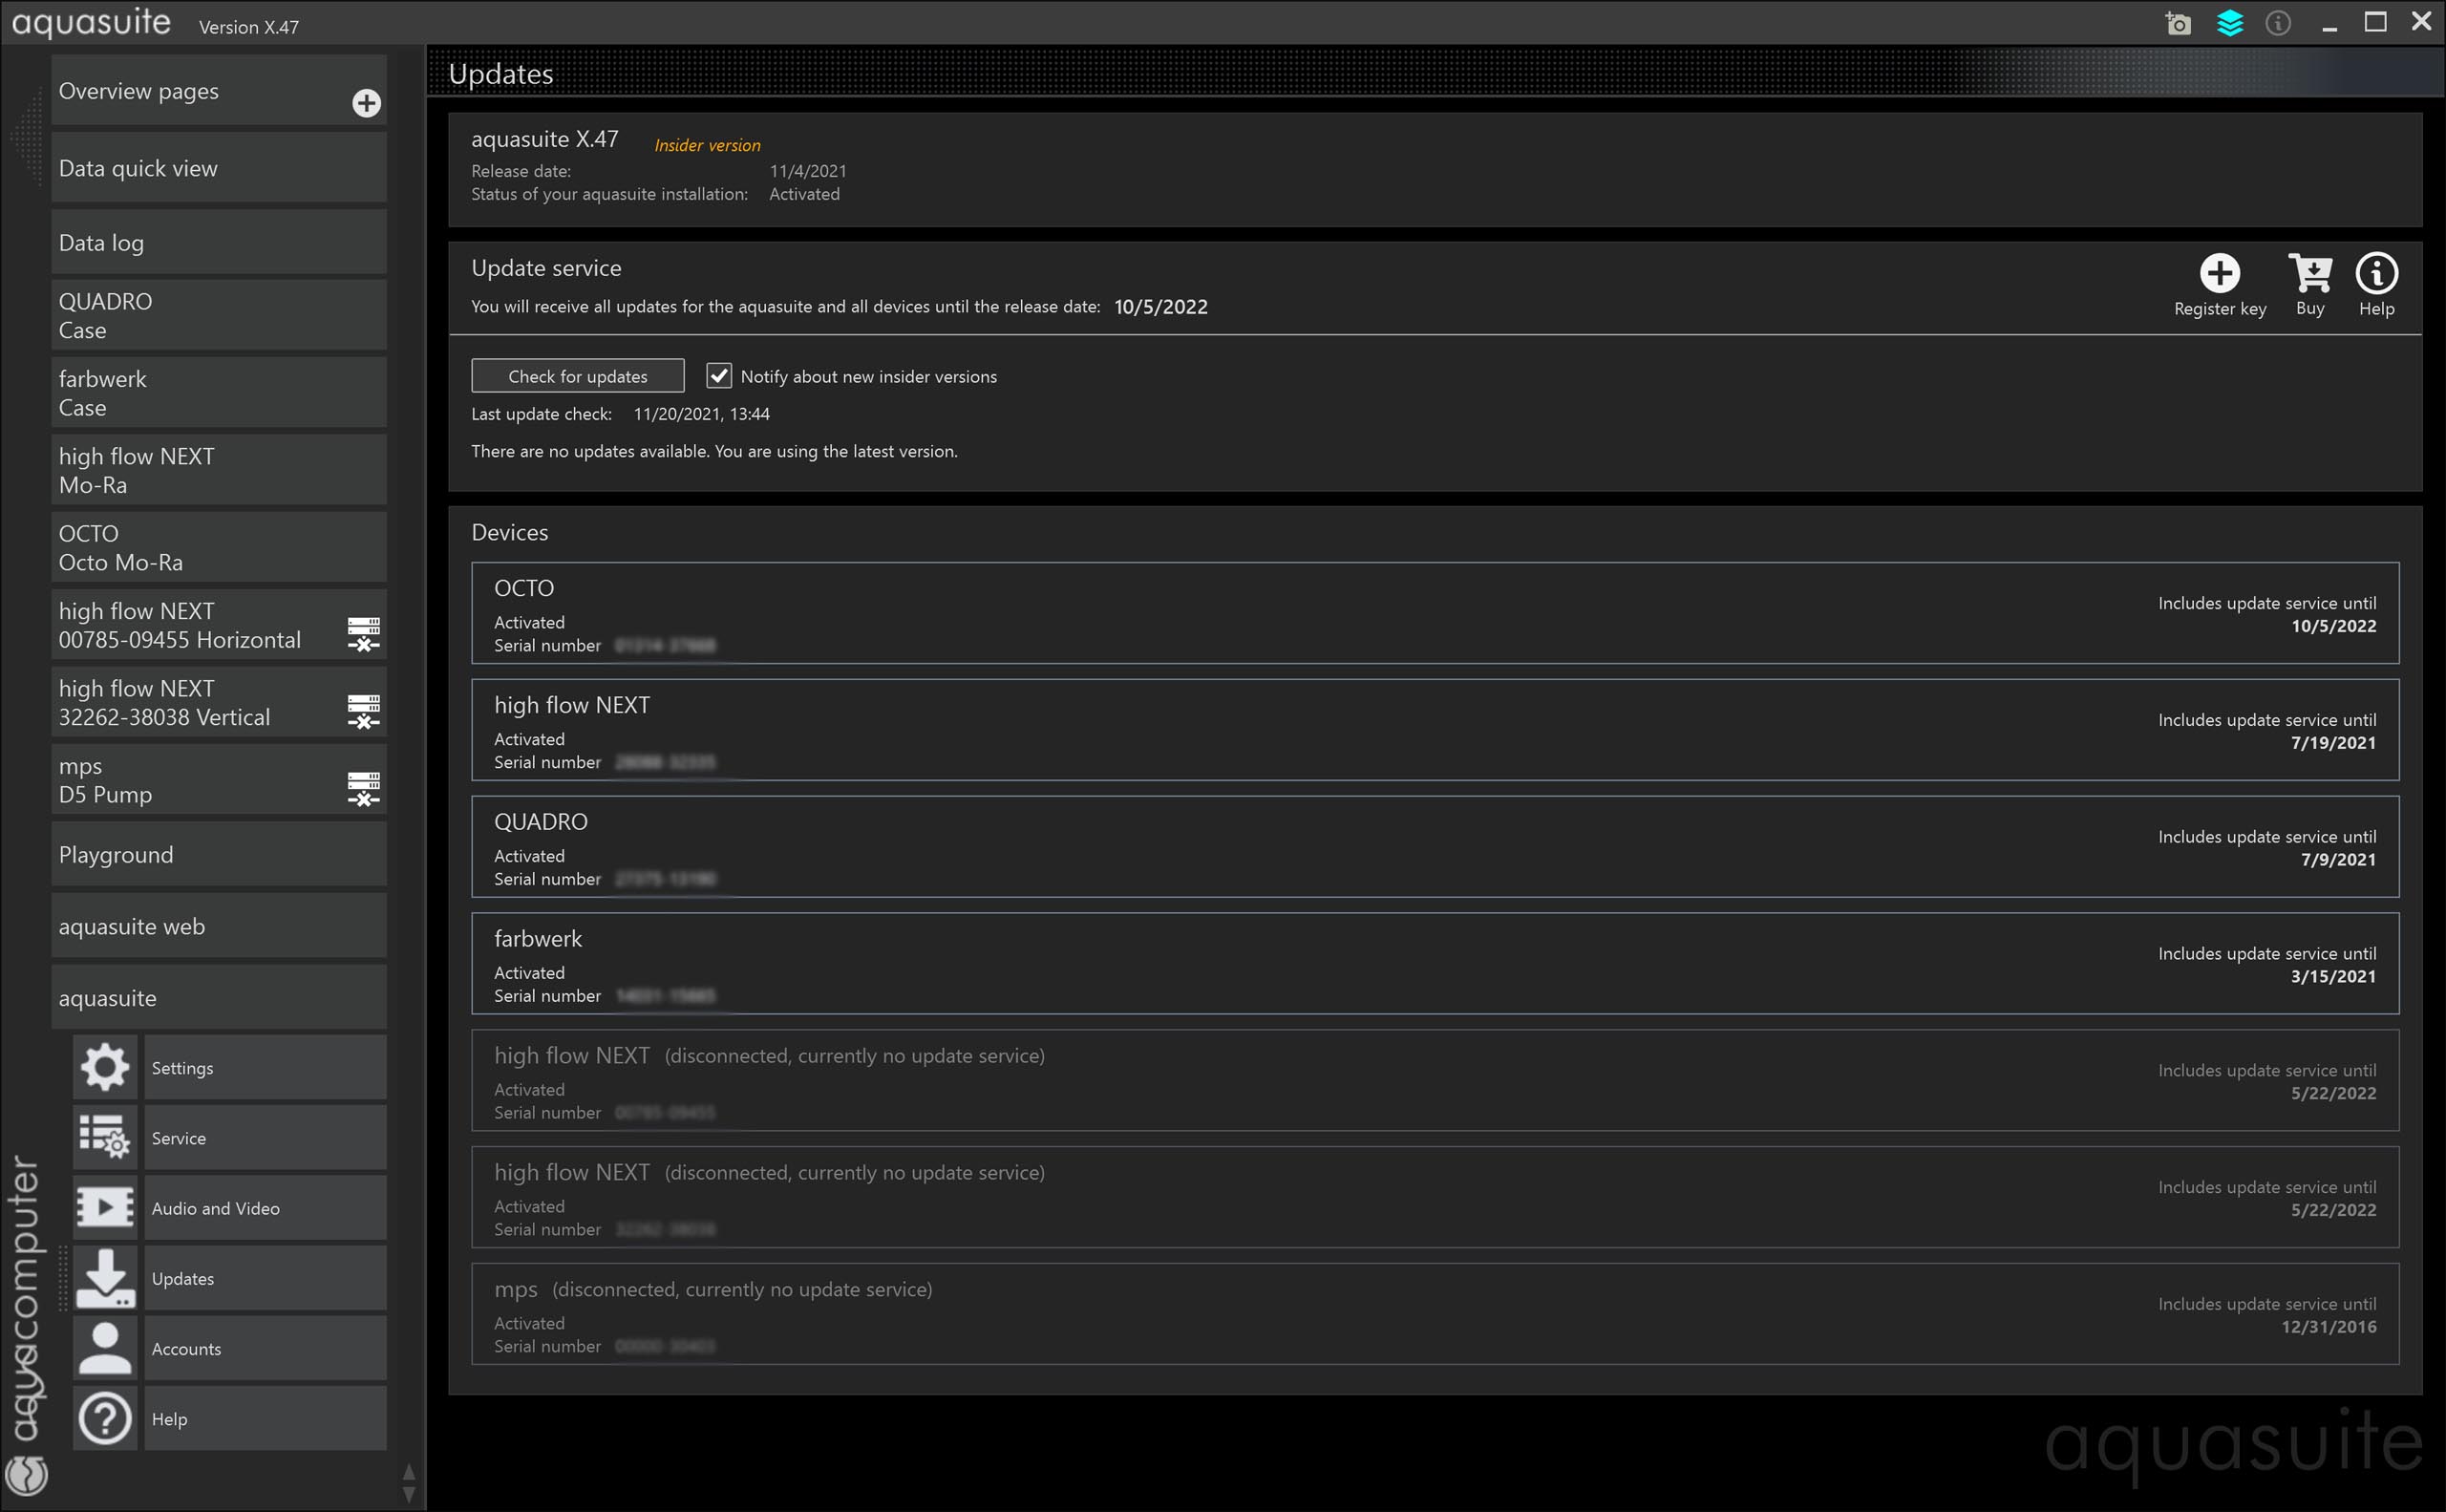Click the Register key plus icon

2219,273
